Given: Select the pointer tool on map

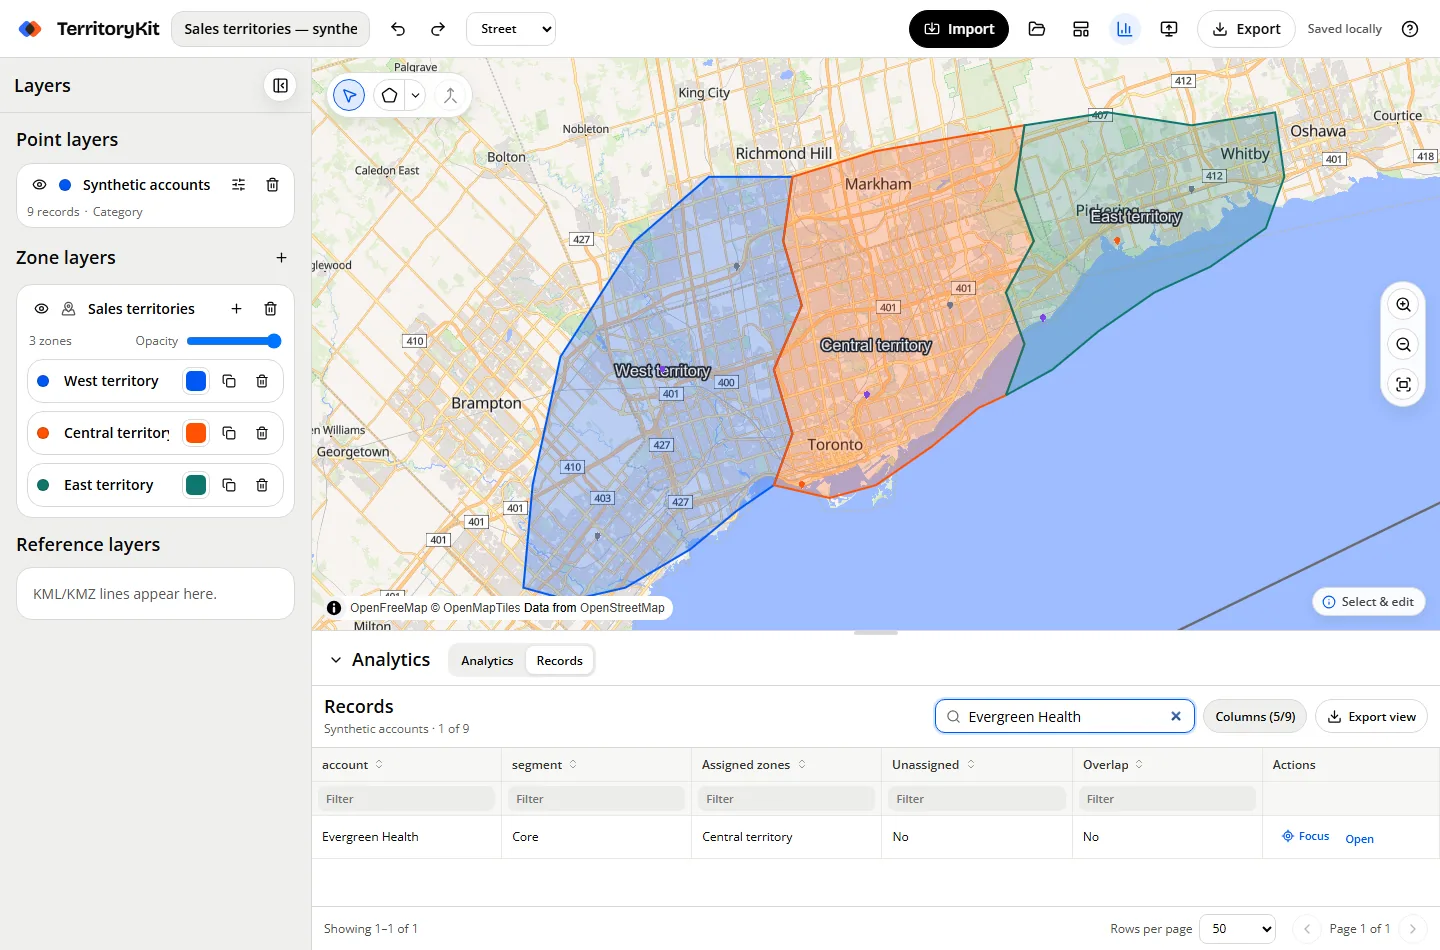Looking at the screenshot, I should (x=349, y=96).
